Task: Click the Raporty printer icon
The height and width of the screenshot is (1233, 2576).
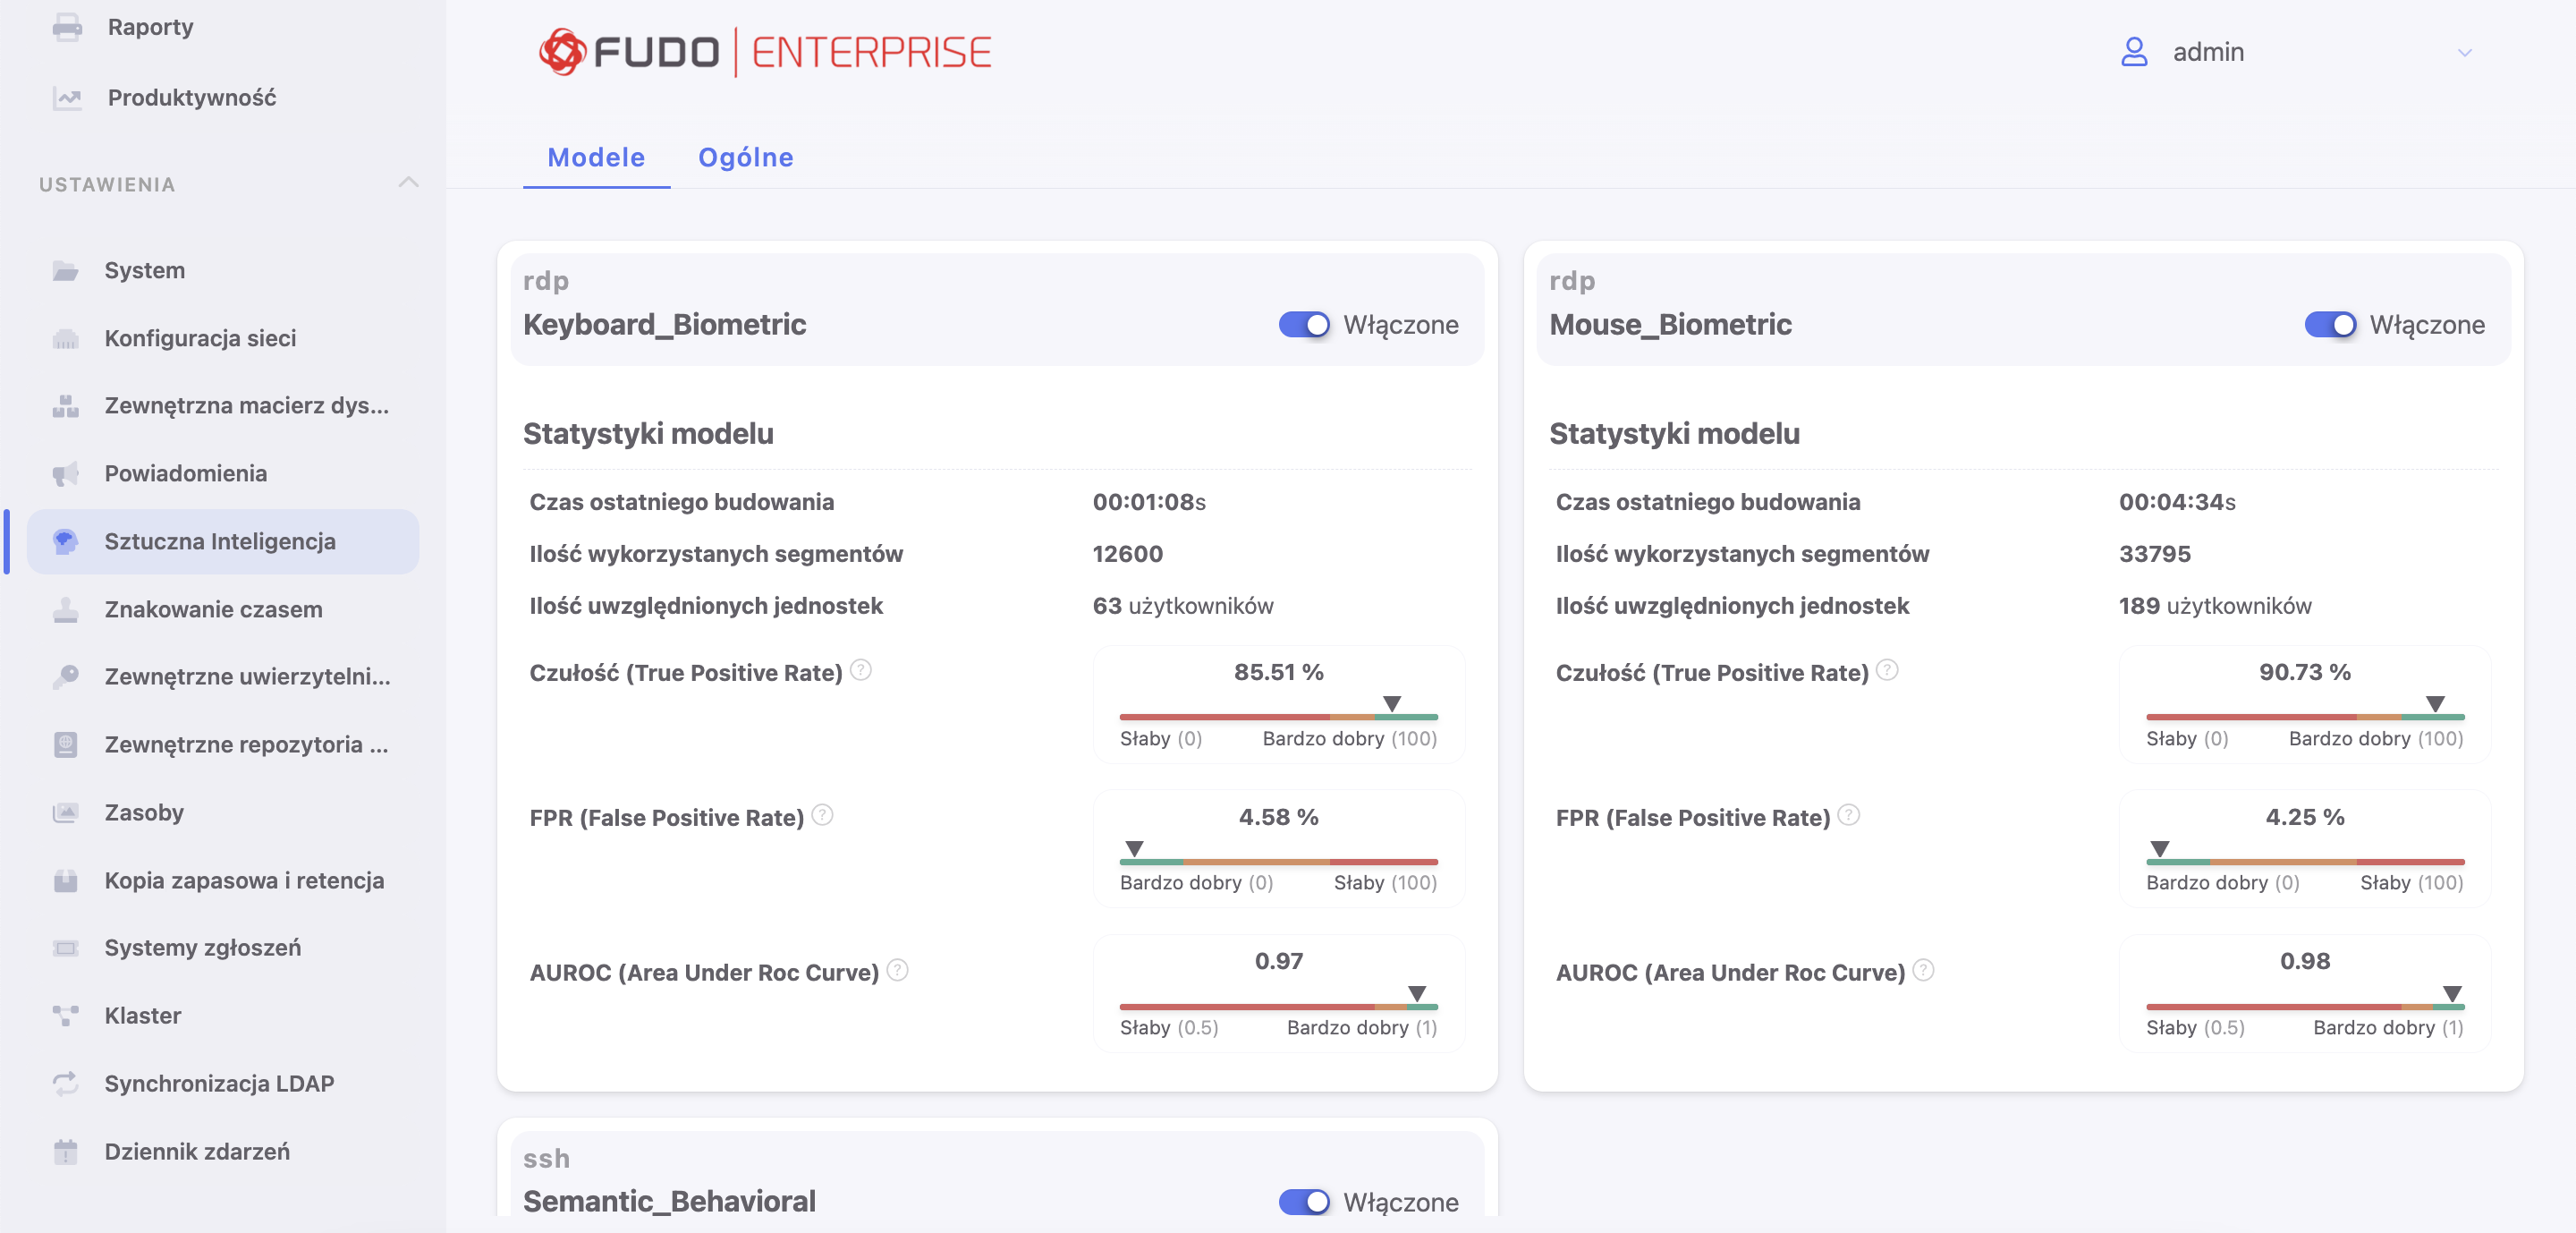Action: [x=67, y=27]
